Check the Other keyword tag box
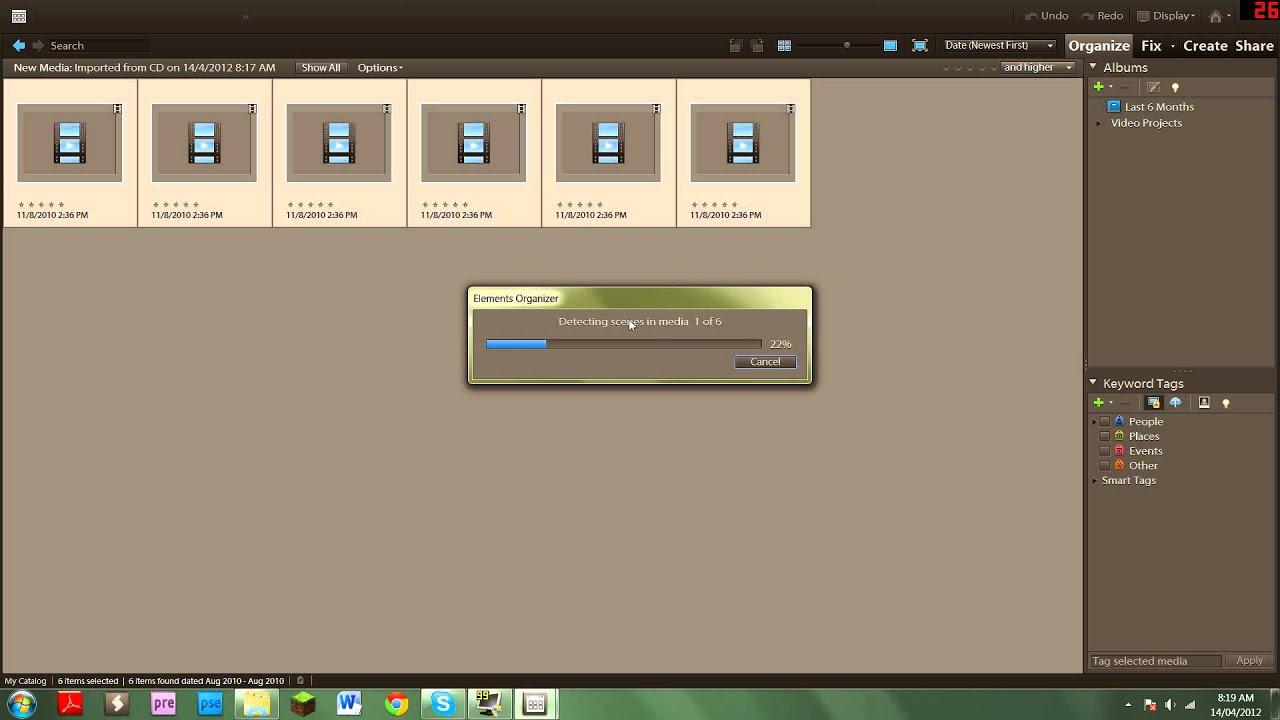This screenshot has height=720, width=1280. pos(1105,465)
